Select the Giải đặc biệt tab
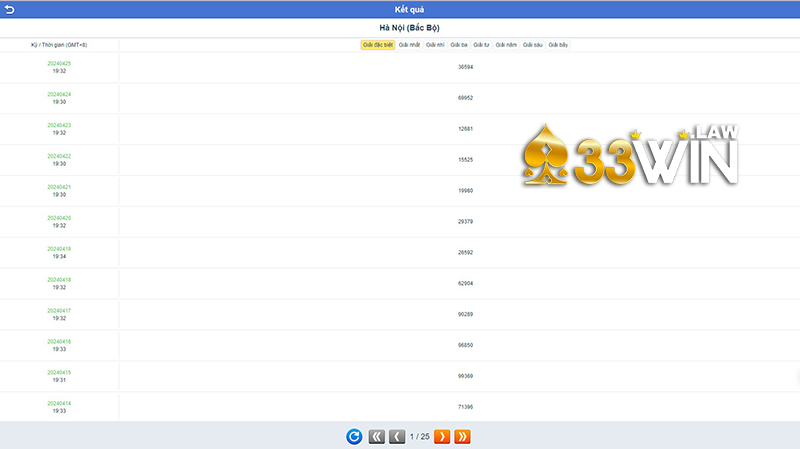 point(378,45)
